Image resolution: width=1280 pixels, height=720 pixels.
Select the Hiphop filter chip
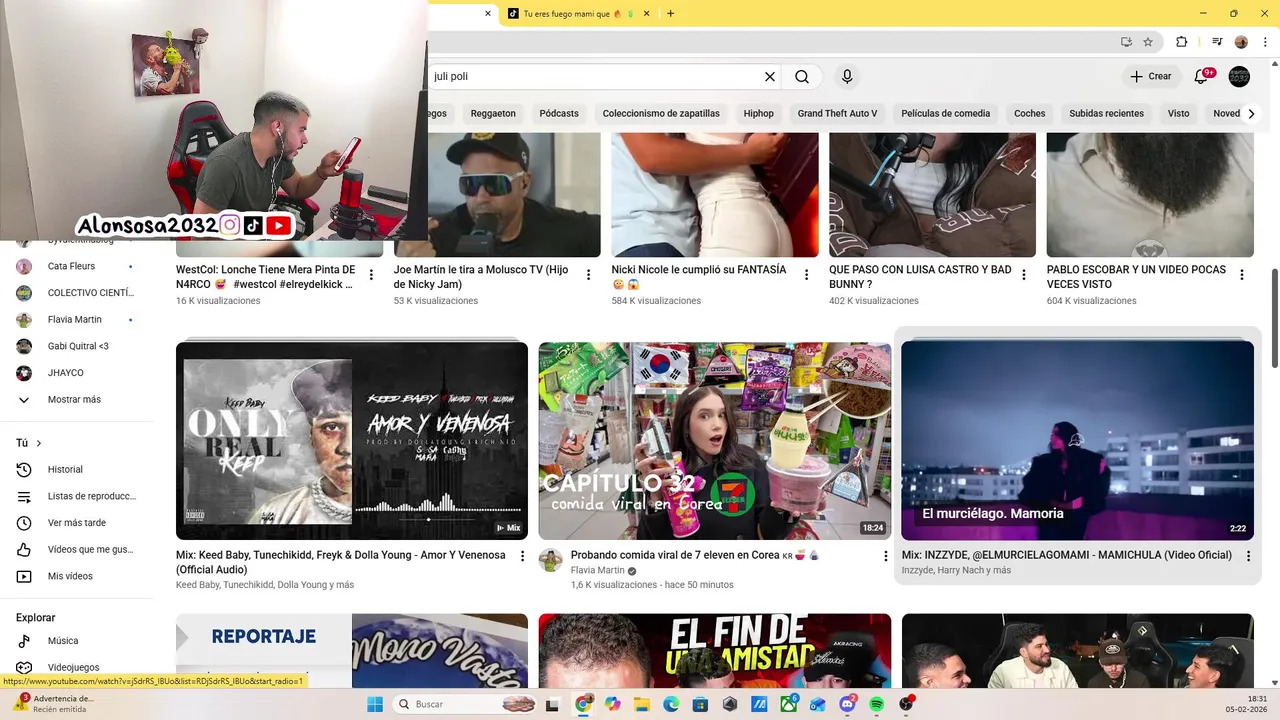(759, 114)
